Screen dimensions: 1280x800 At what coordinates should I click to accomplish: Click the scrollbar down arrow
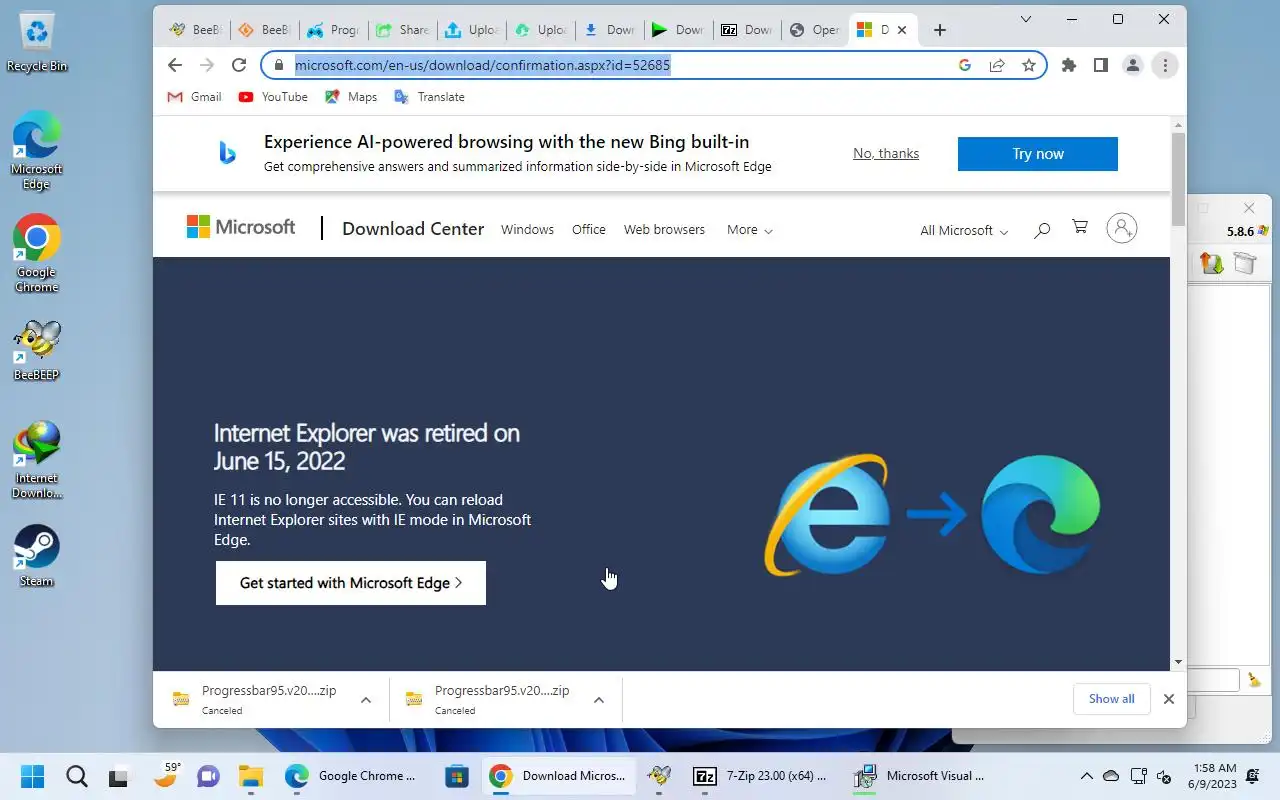(x=1178, y=662)
